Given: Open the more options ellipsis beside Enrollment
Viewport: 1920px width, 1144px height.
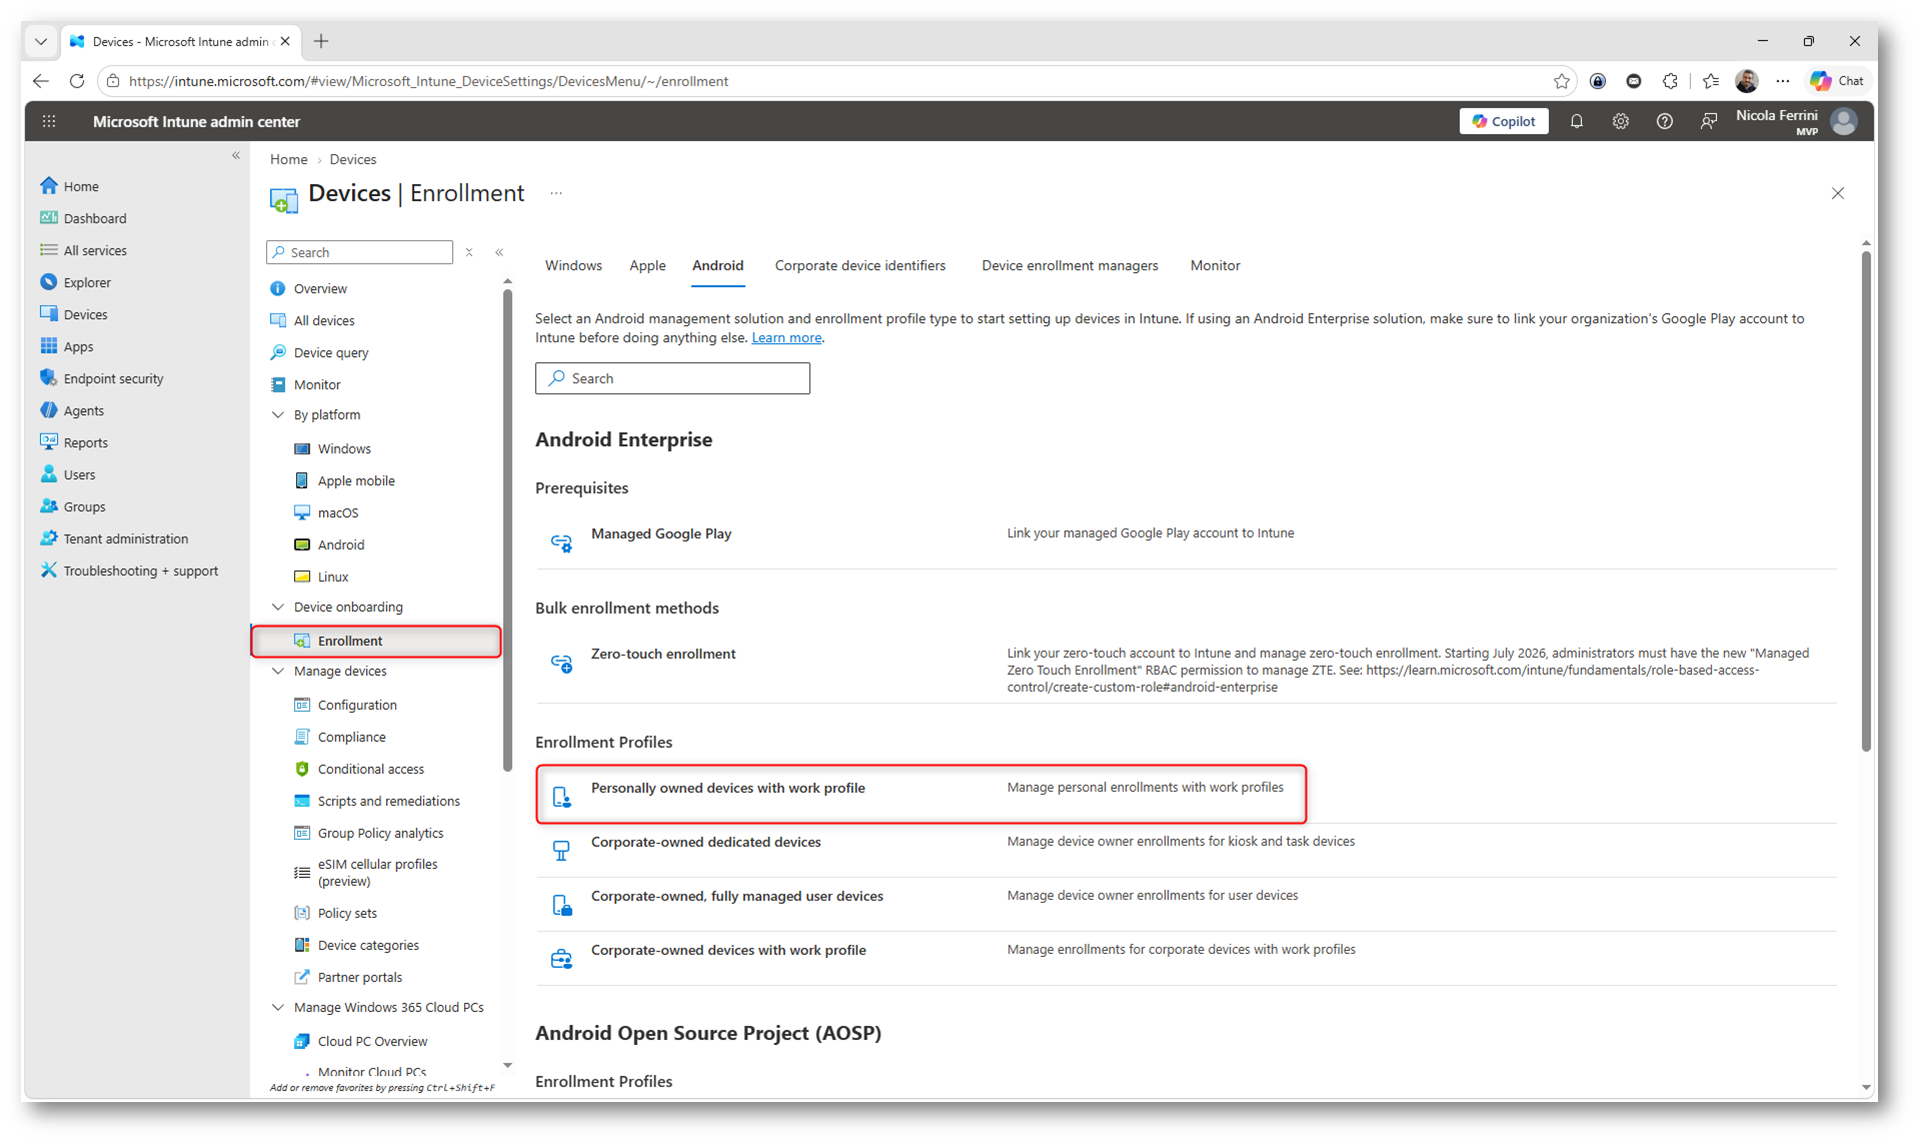Looking at the screenshot, I should click(x=556, y=193).
